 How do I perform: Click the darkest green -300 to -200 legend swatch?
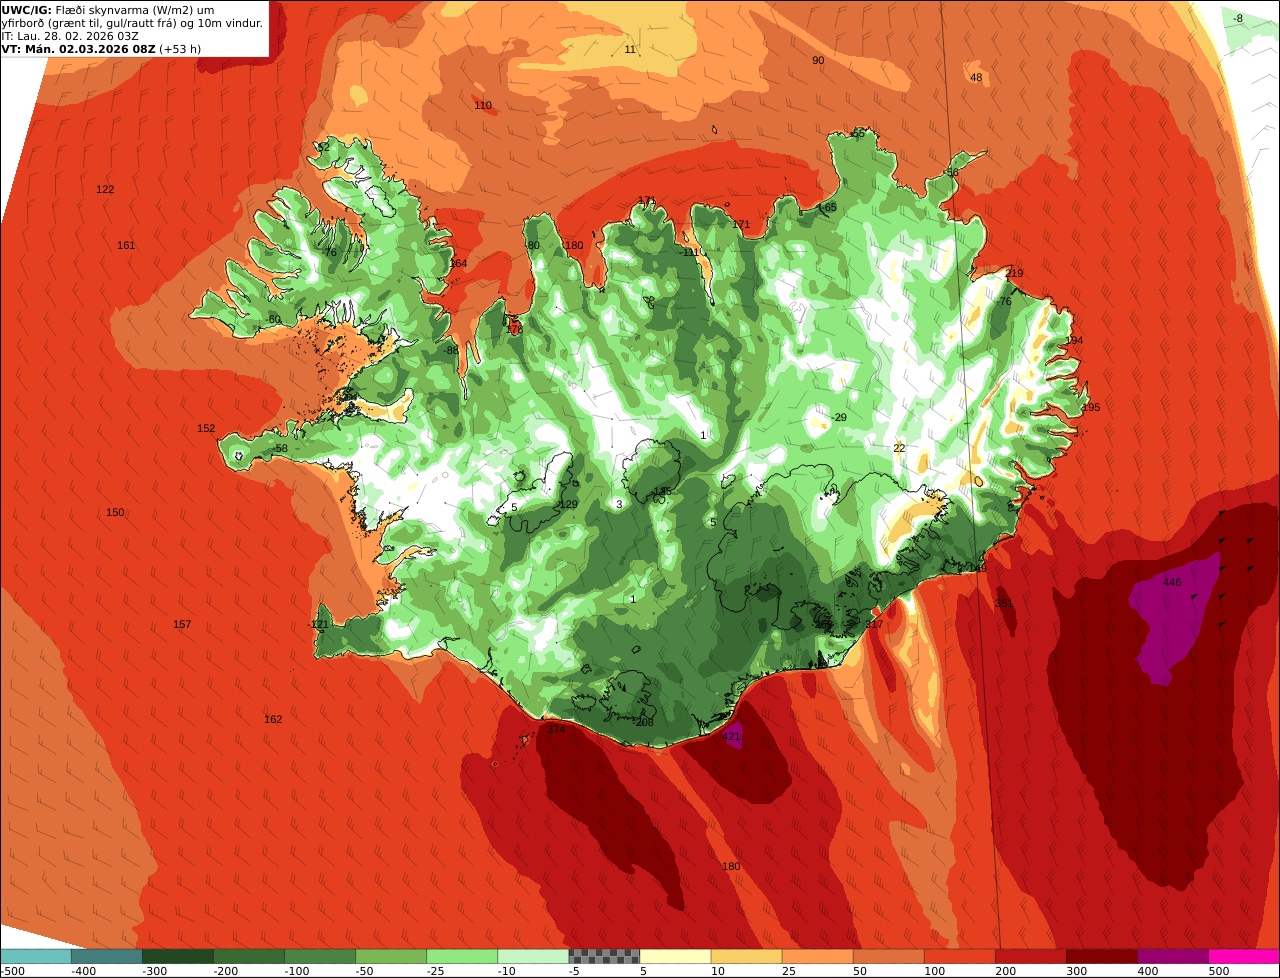(178, 956)
